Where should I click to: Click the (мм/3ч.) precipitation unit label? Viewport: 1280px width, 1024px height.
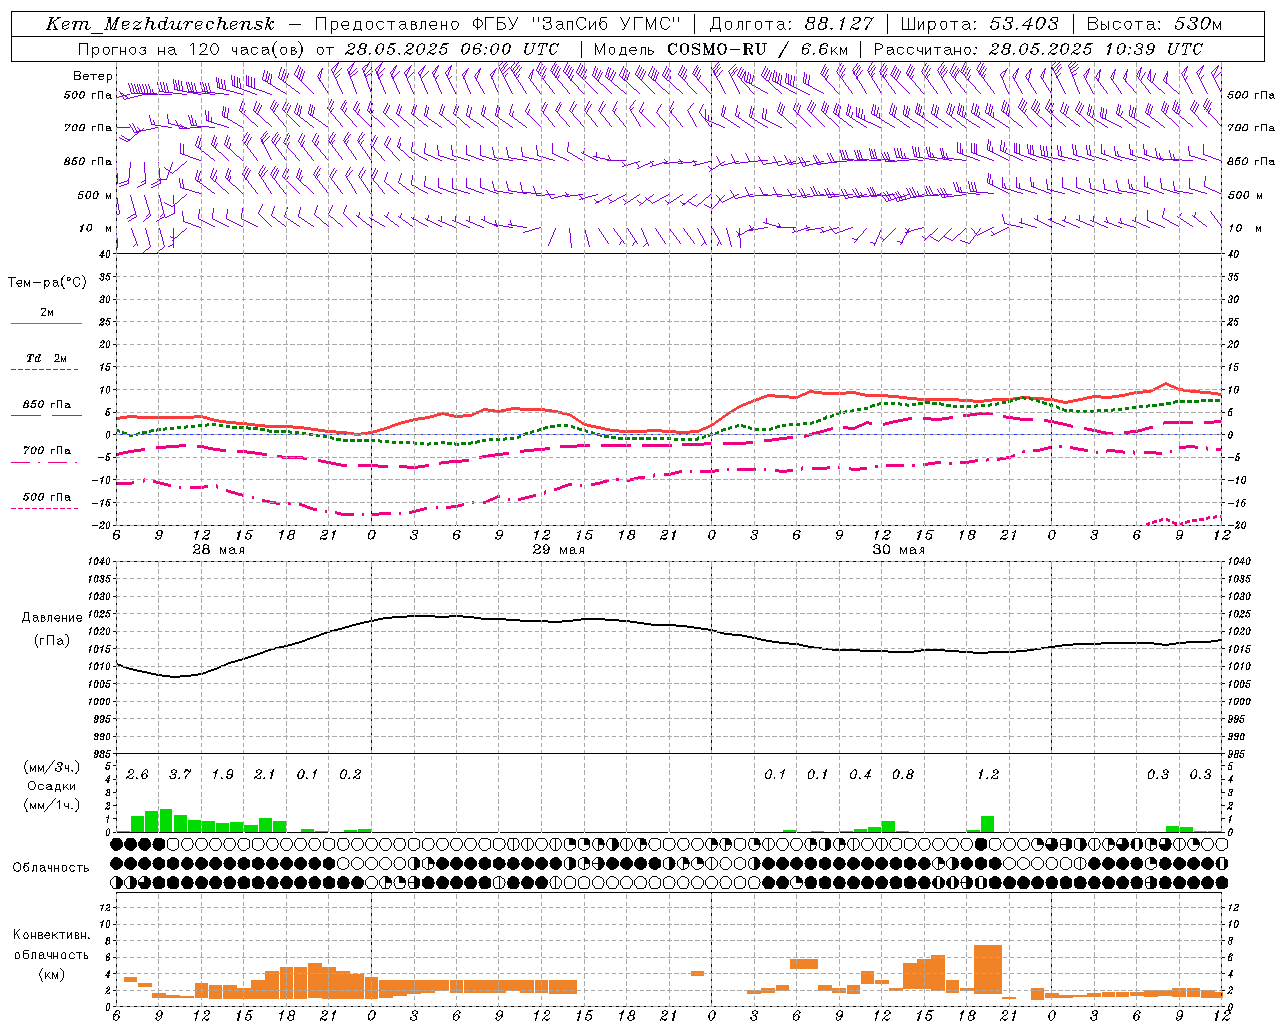point(52,767)
